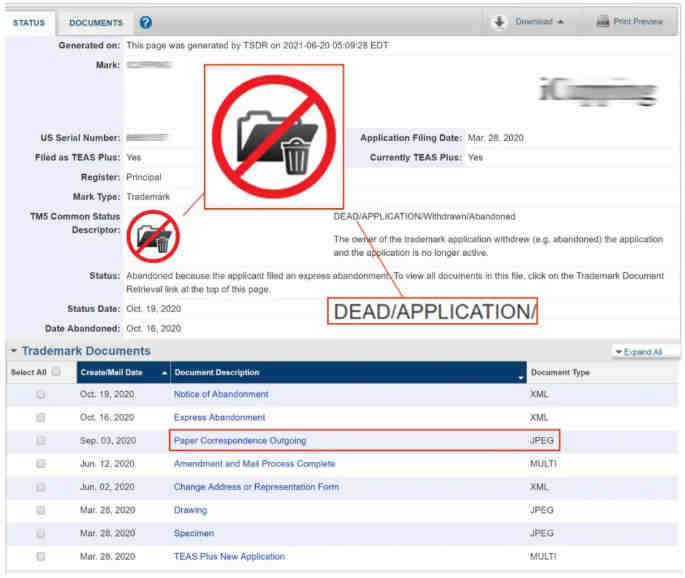Open Print Preview link

click(x=638, y=21)
